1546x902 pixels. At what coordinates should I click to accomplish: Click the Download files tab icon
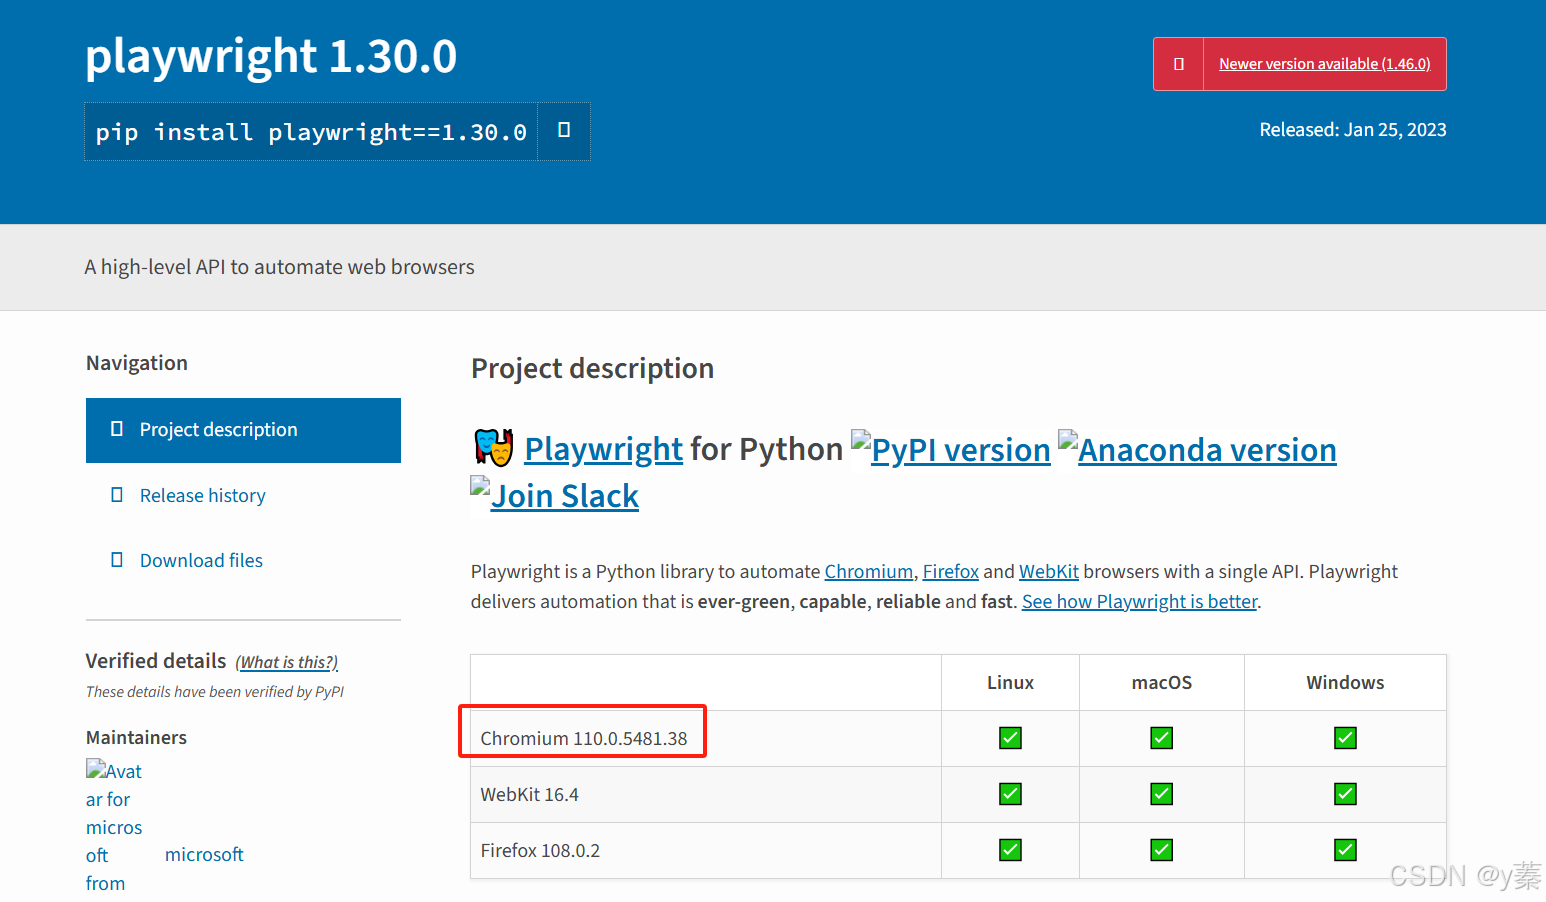117,560
